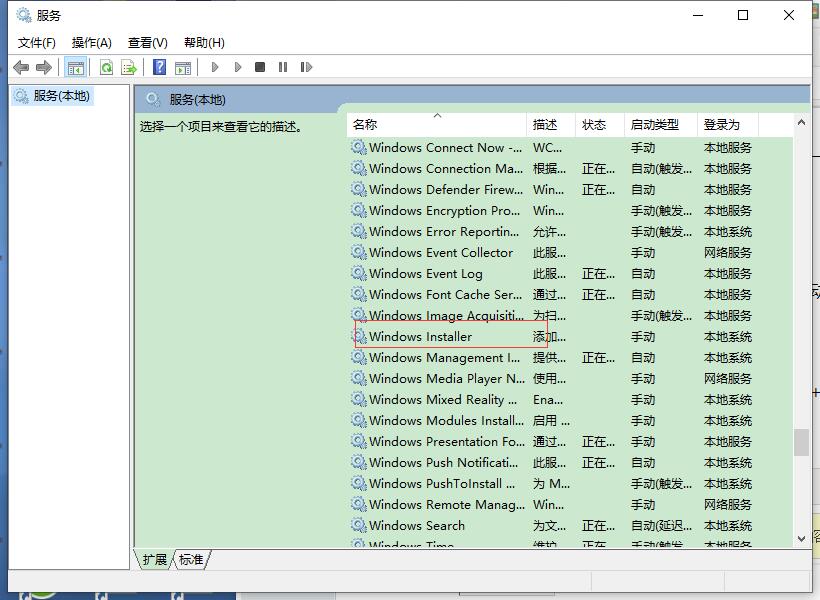820x600 pixels.
Task: Open the 文件(F) menu
Action: 37,42
